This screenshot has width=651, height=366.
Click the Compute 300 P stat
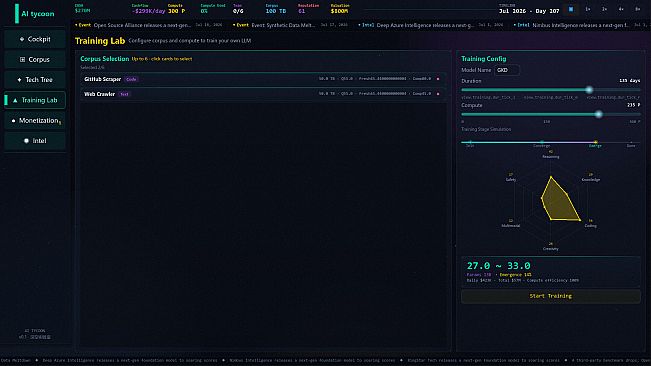click(176, 9)
